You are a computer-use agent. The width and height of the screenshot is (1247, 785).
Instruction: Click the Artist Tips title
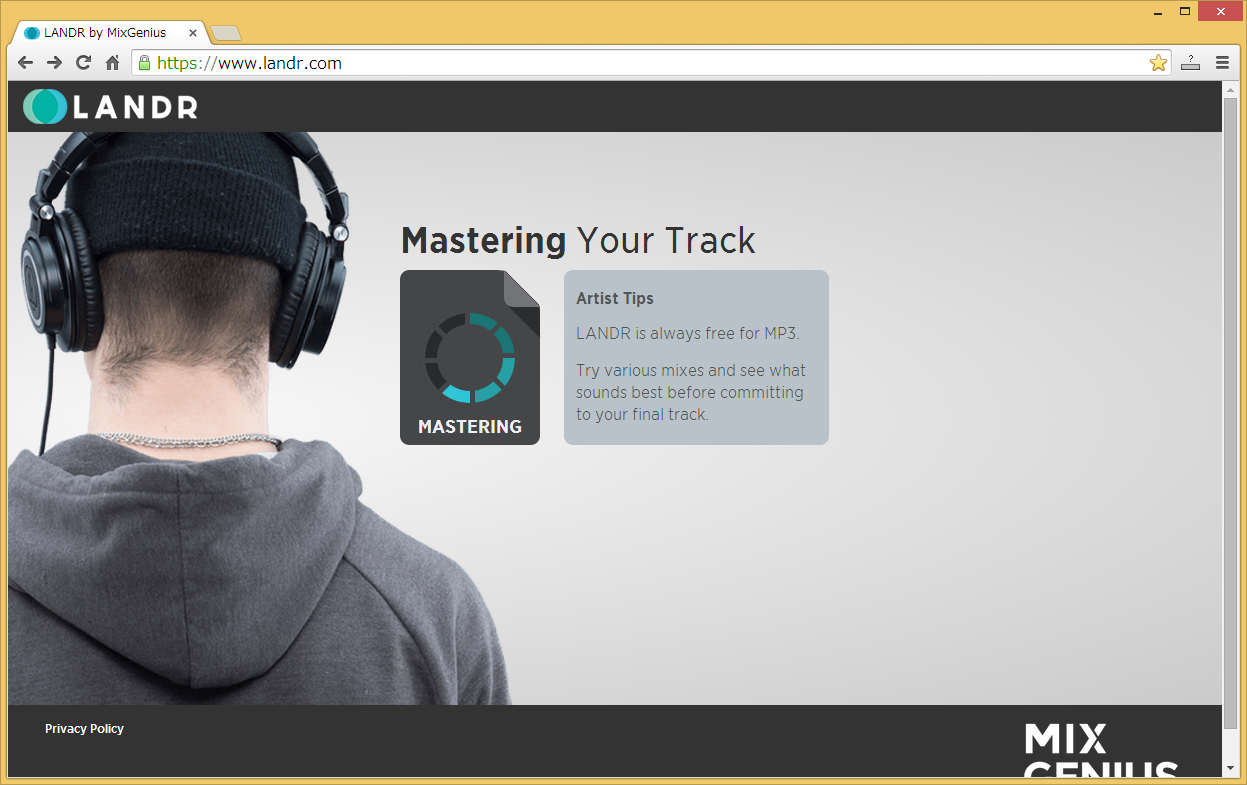(x=615, y=298)
